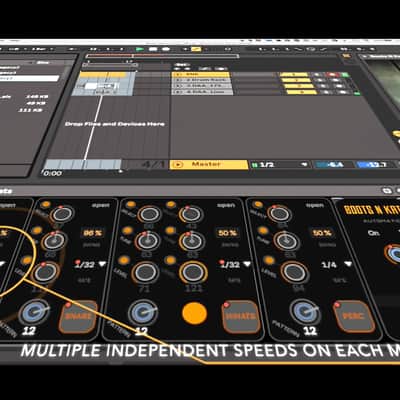Viewport: 400px width, 400px height.
Task: Click the Perc module 50 % swing field
Action: coord(322,233)
